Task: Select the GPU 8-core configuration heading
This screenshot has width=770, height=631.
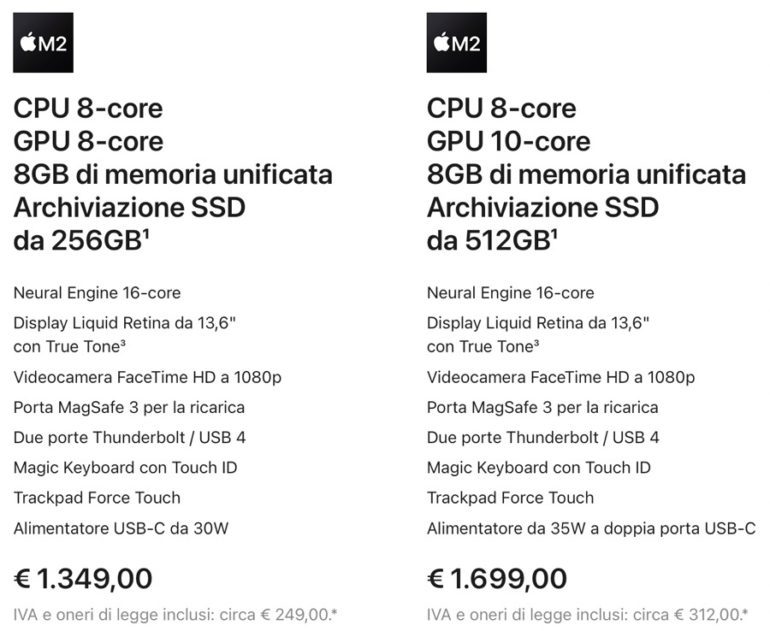Action: pos(88,141)
